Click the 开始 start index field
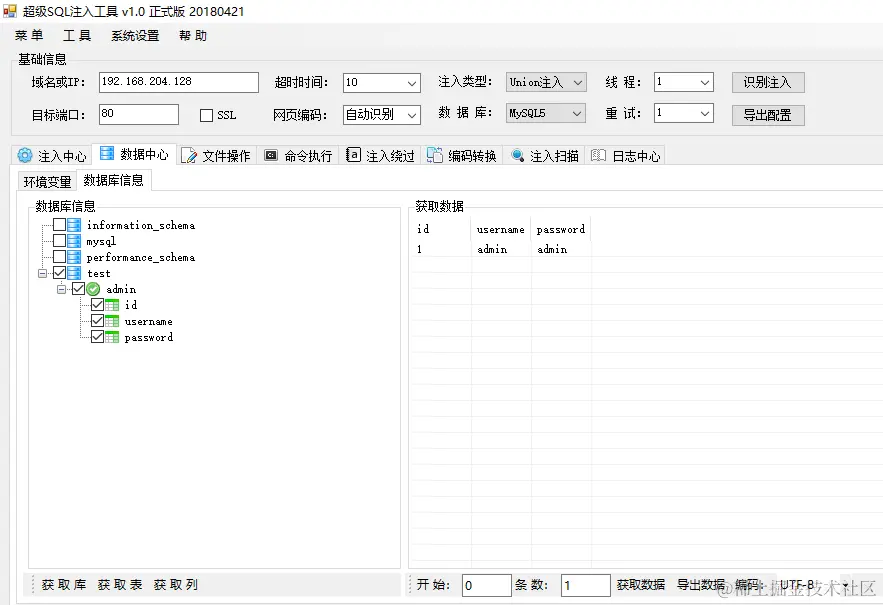The image size is (883, 605). pyautogui.click(x=487, y=585)
